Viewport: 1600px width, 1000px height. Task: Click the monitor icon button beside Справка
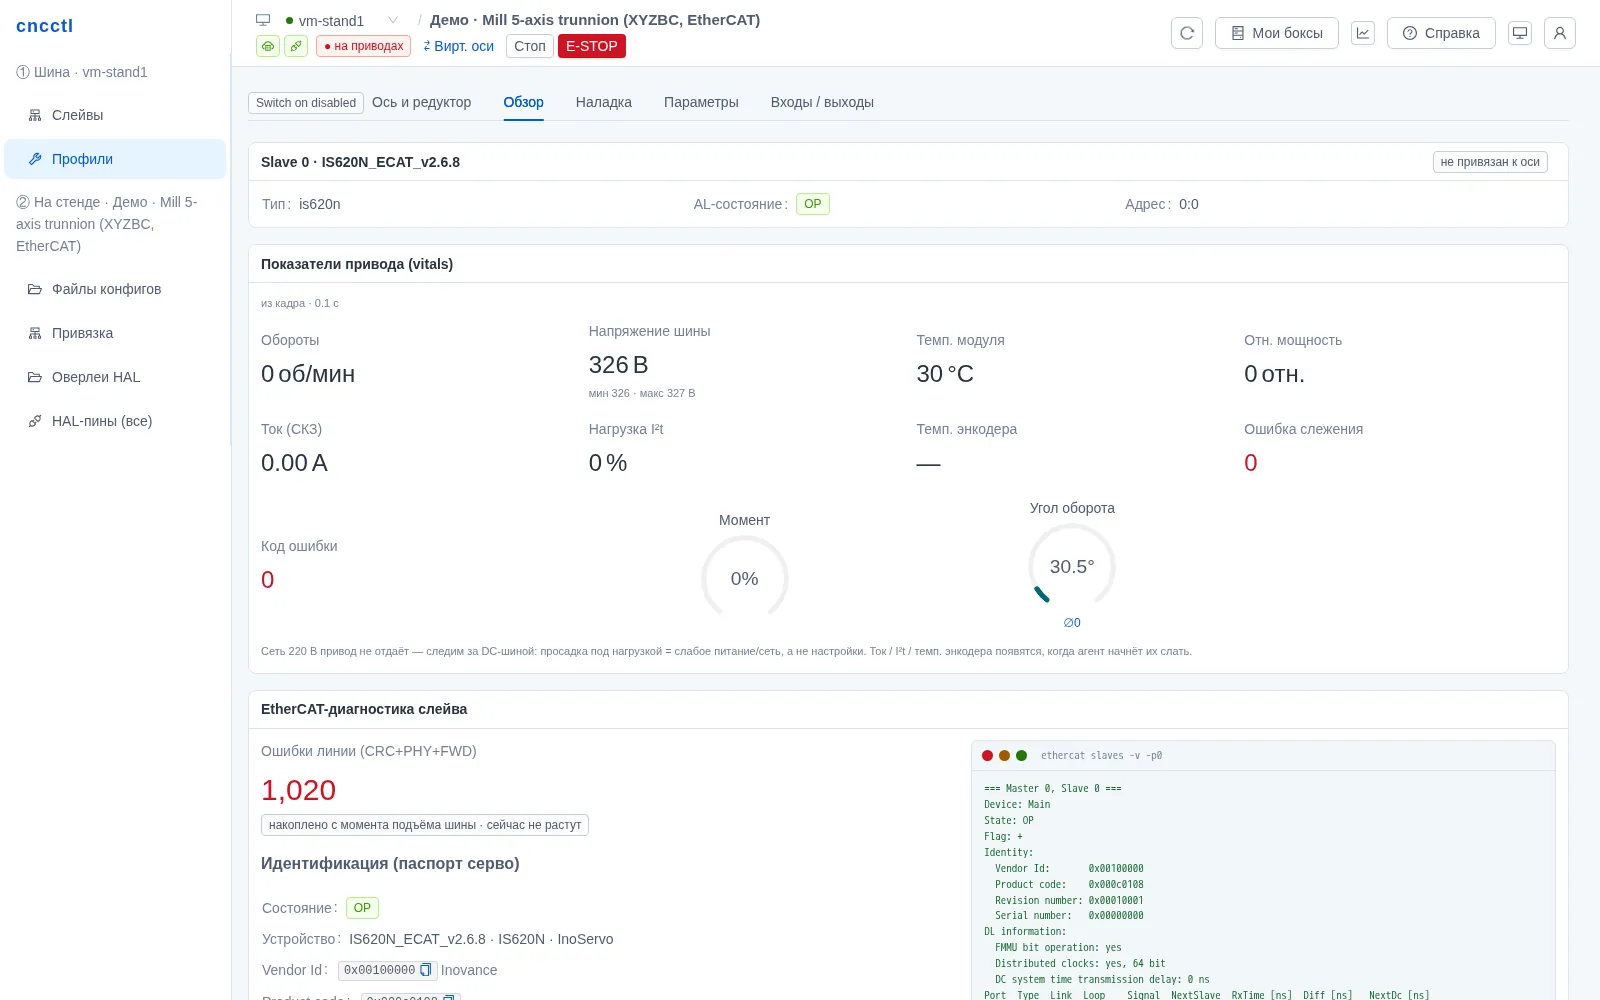tap(1520, 33)
